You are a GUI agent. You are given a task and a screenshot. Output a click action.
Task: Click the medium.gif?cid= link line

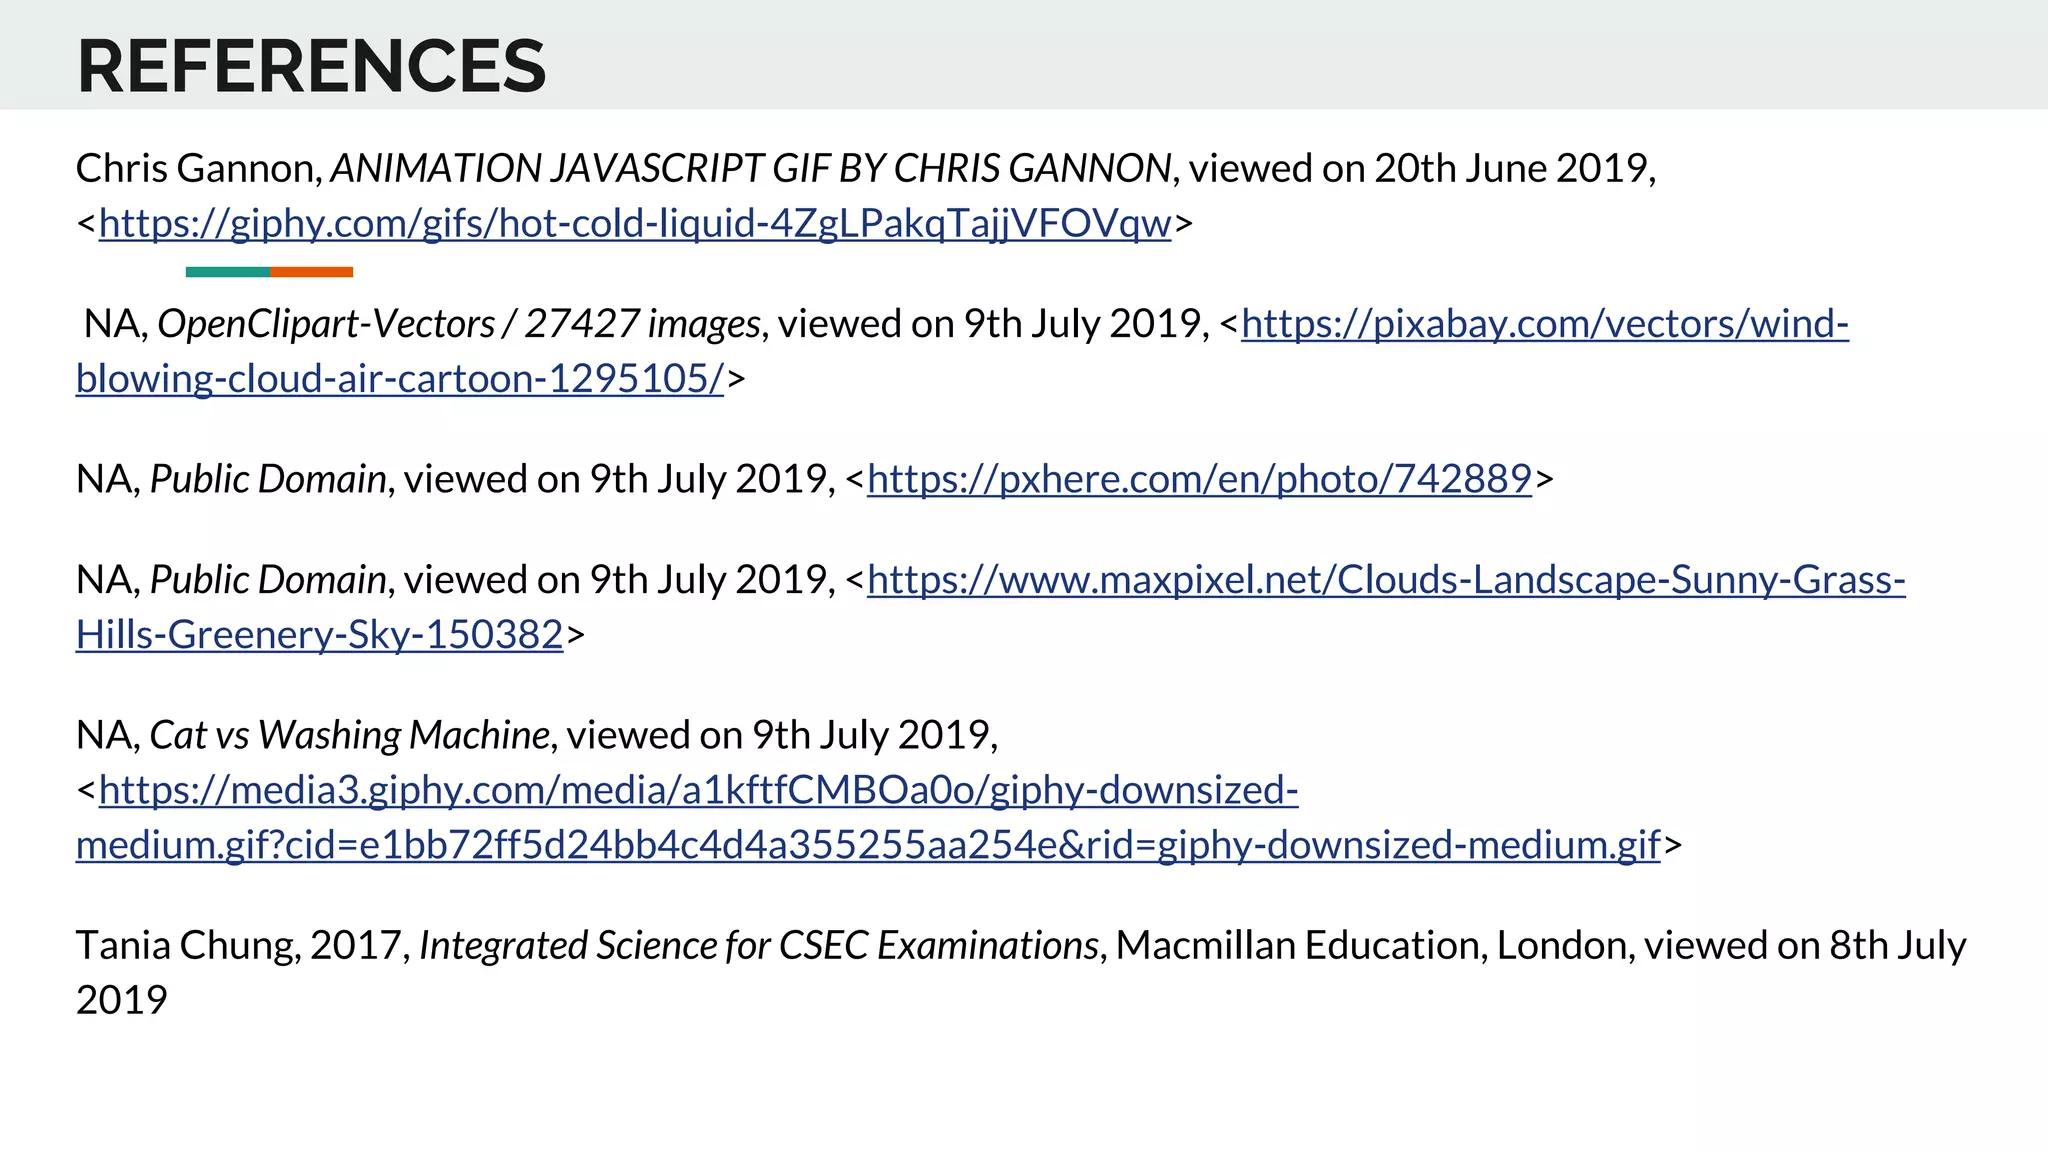[868, 845]
